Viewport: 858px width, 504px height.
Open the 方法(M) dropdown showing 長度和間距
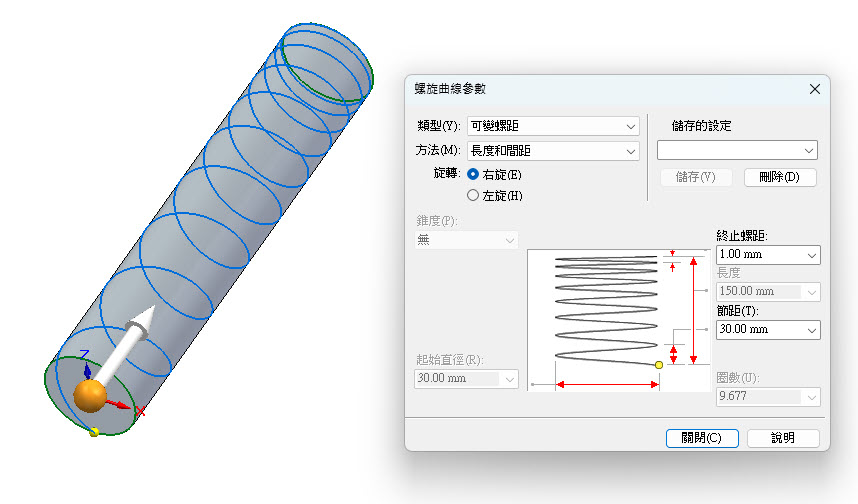pyautogui.click(x=553, y=150)
